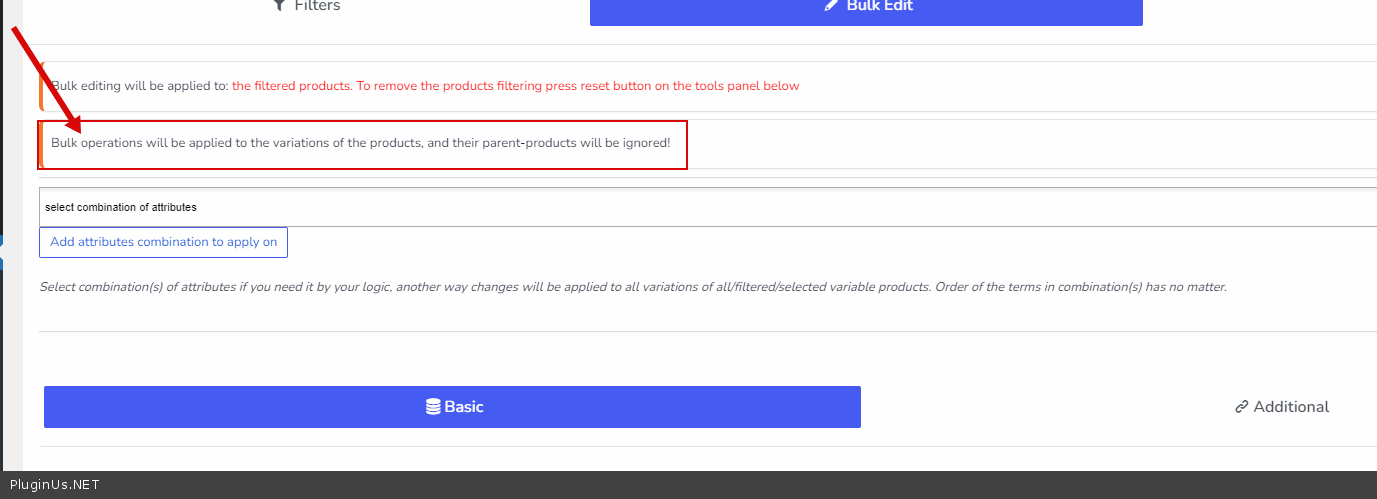Click the funnel icon next to Filters

(x=280, y=6)
